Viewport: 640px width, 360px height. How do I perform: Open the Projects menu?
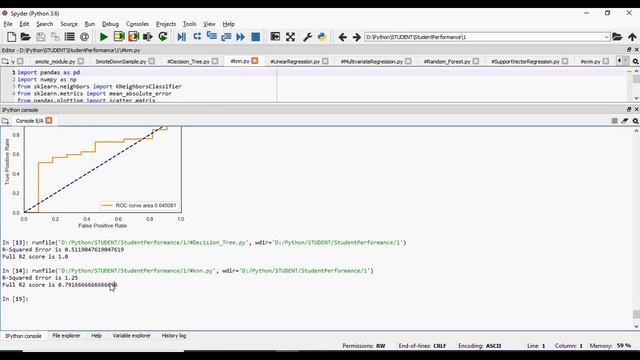tap(166, 24)
